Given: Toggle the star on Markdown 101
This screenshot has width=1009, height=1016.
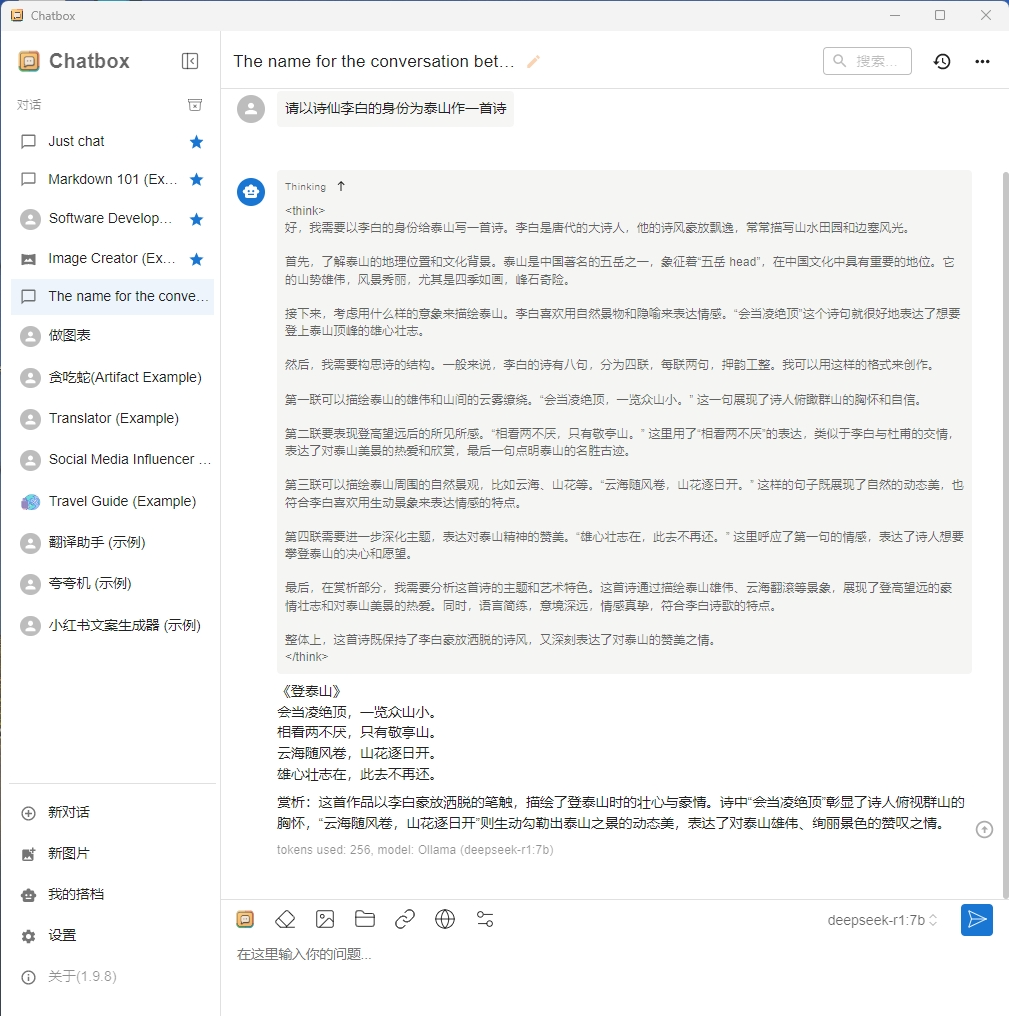Looking at the screenshot, I should point(196,179).
